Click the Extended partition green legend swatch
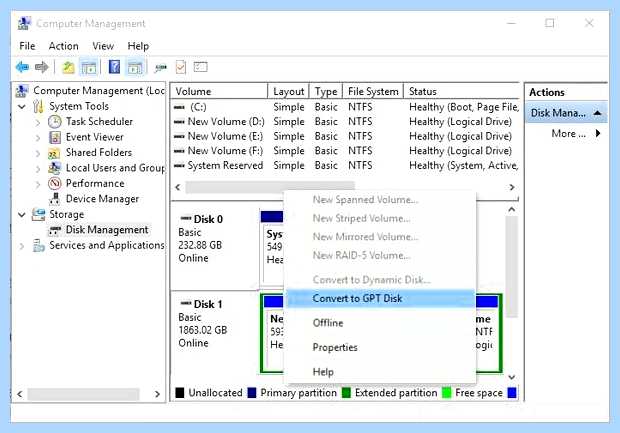 [346, 393]
